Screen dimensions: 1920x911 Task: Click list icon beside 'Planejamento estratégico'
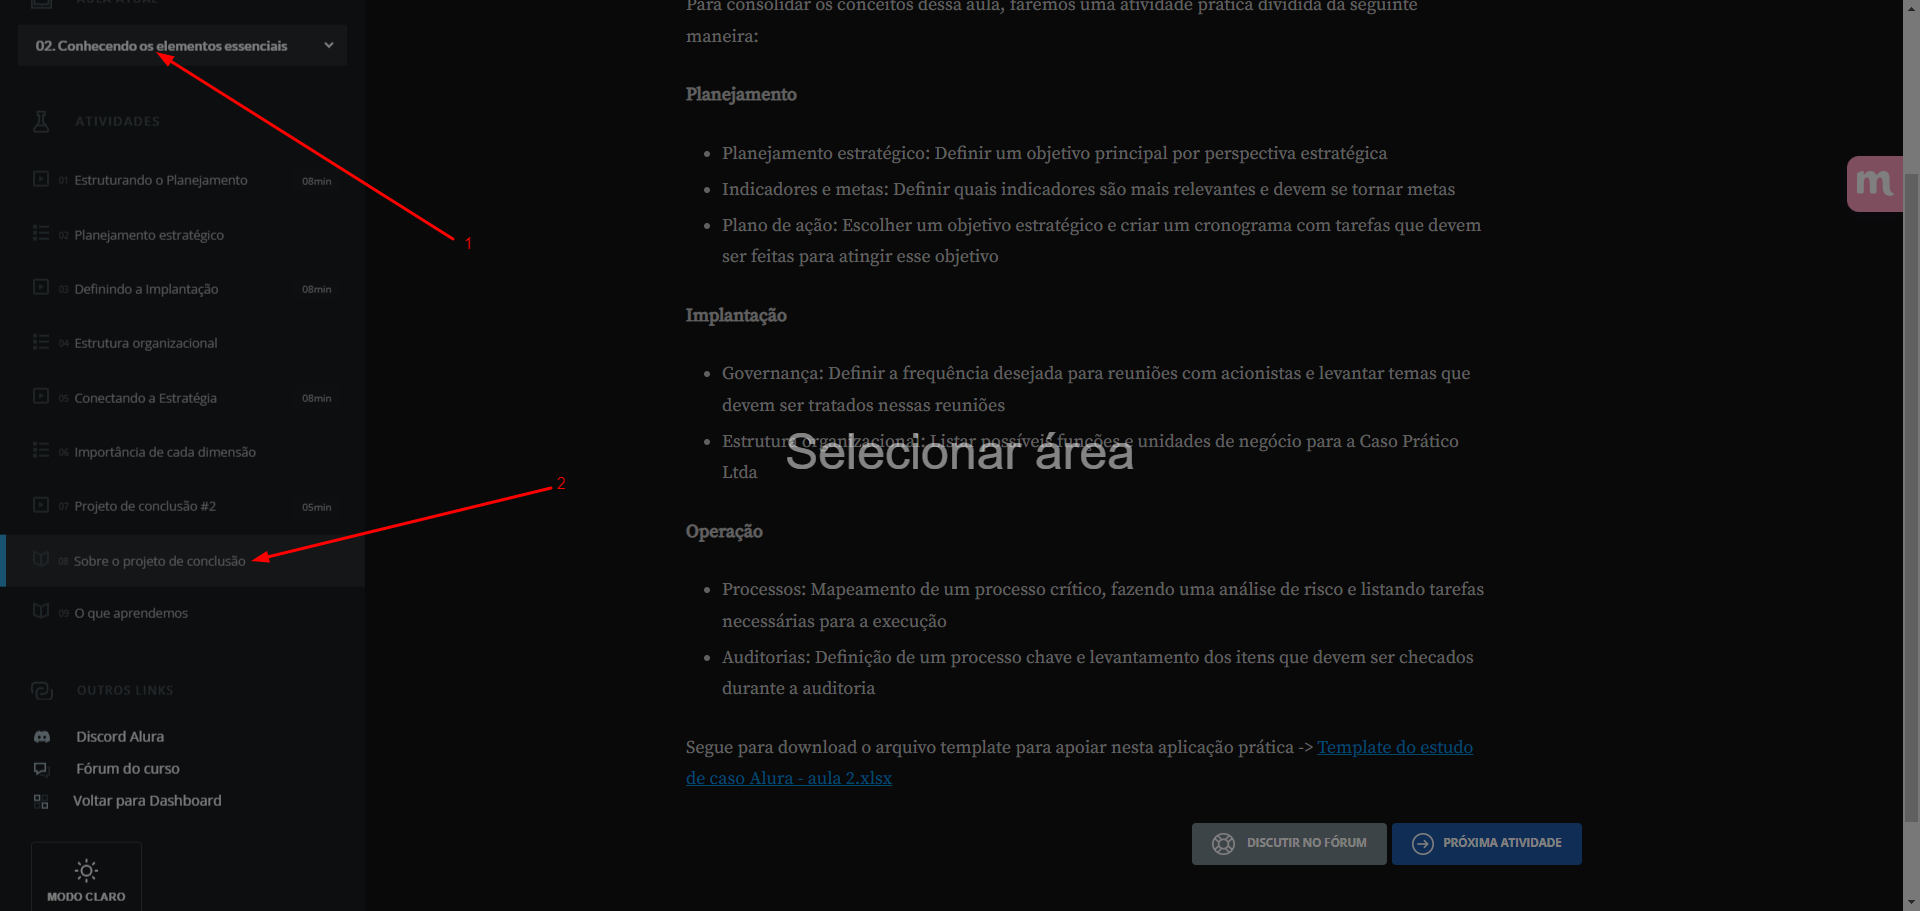click(41, 233)
